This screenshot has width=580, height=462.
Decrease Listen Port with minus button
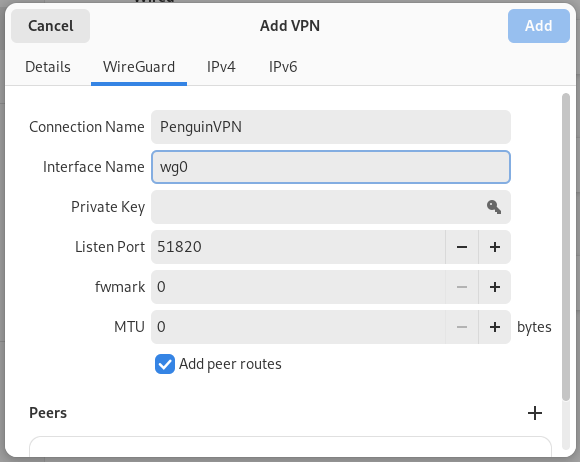[x=462, y=247]
